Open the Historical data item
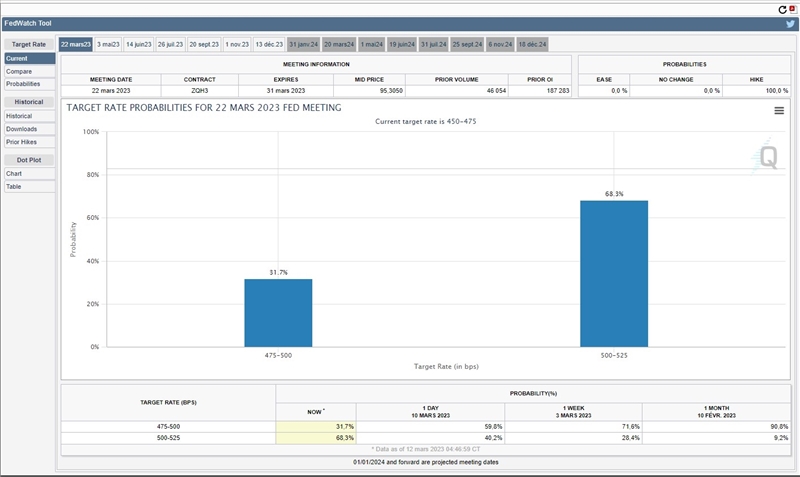Screen dimensions: 800x477 [20, 116]
